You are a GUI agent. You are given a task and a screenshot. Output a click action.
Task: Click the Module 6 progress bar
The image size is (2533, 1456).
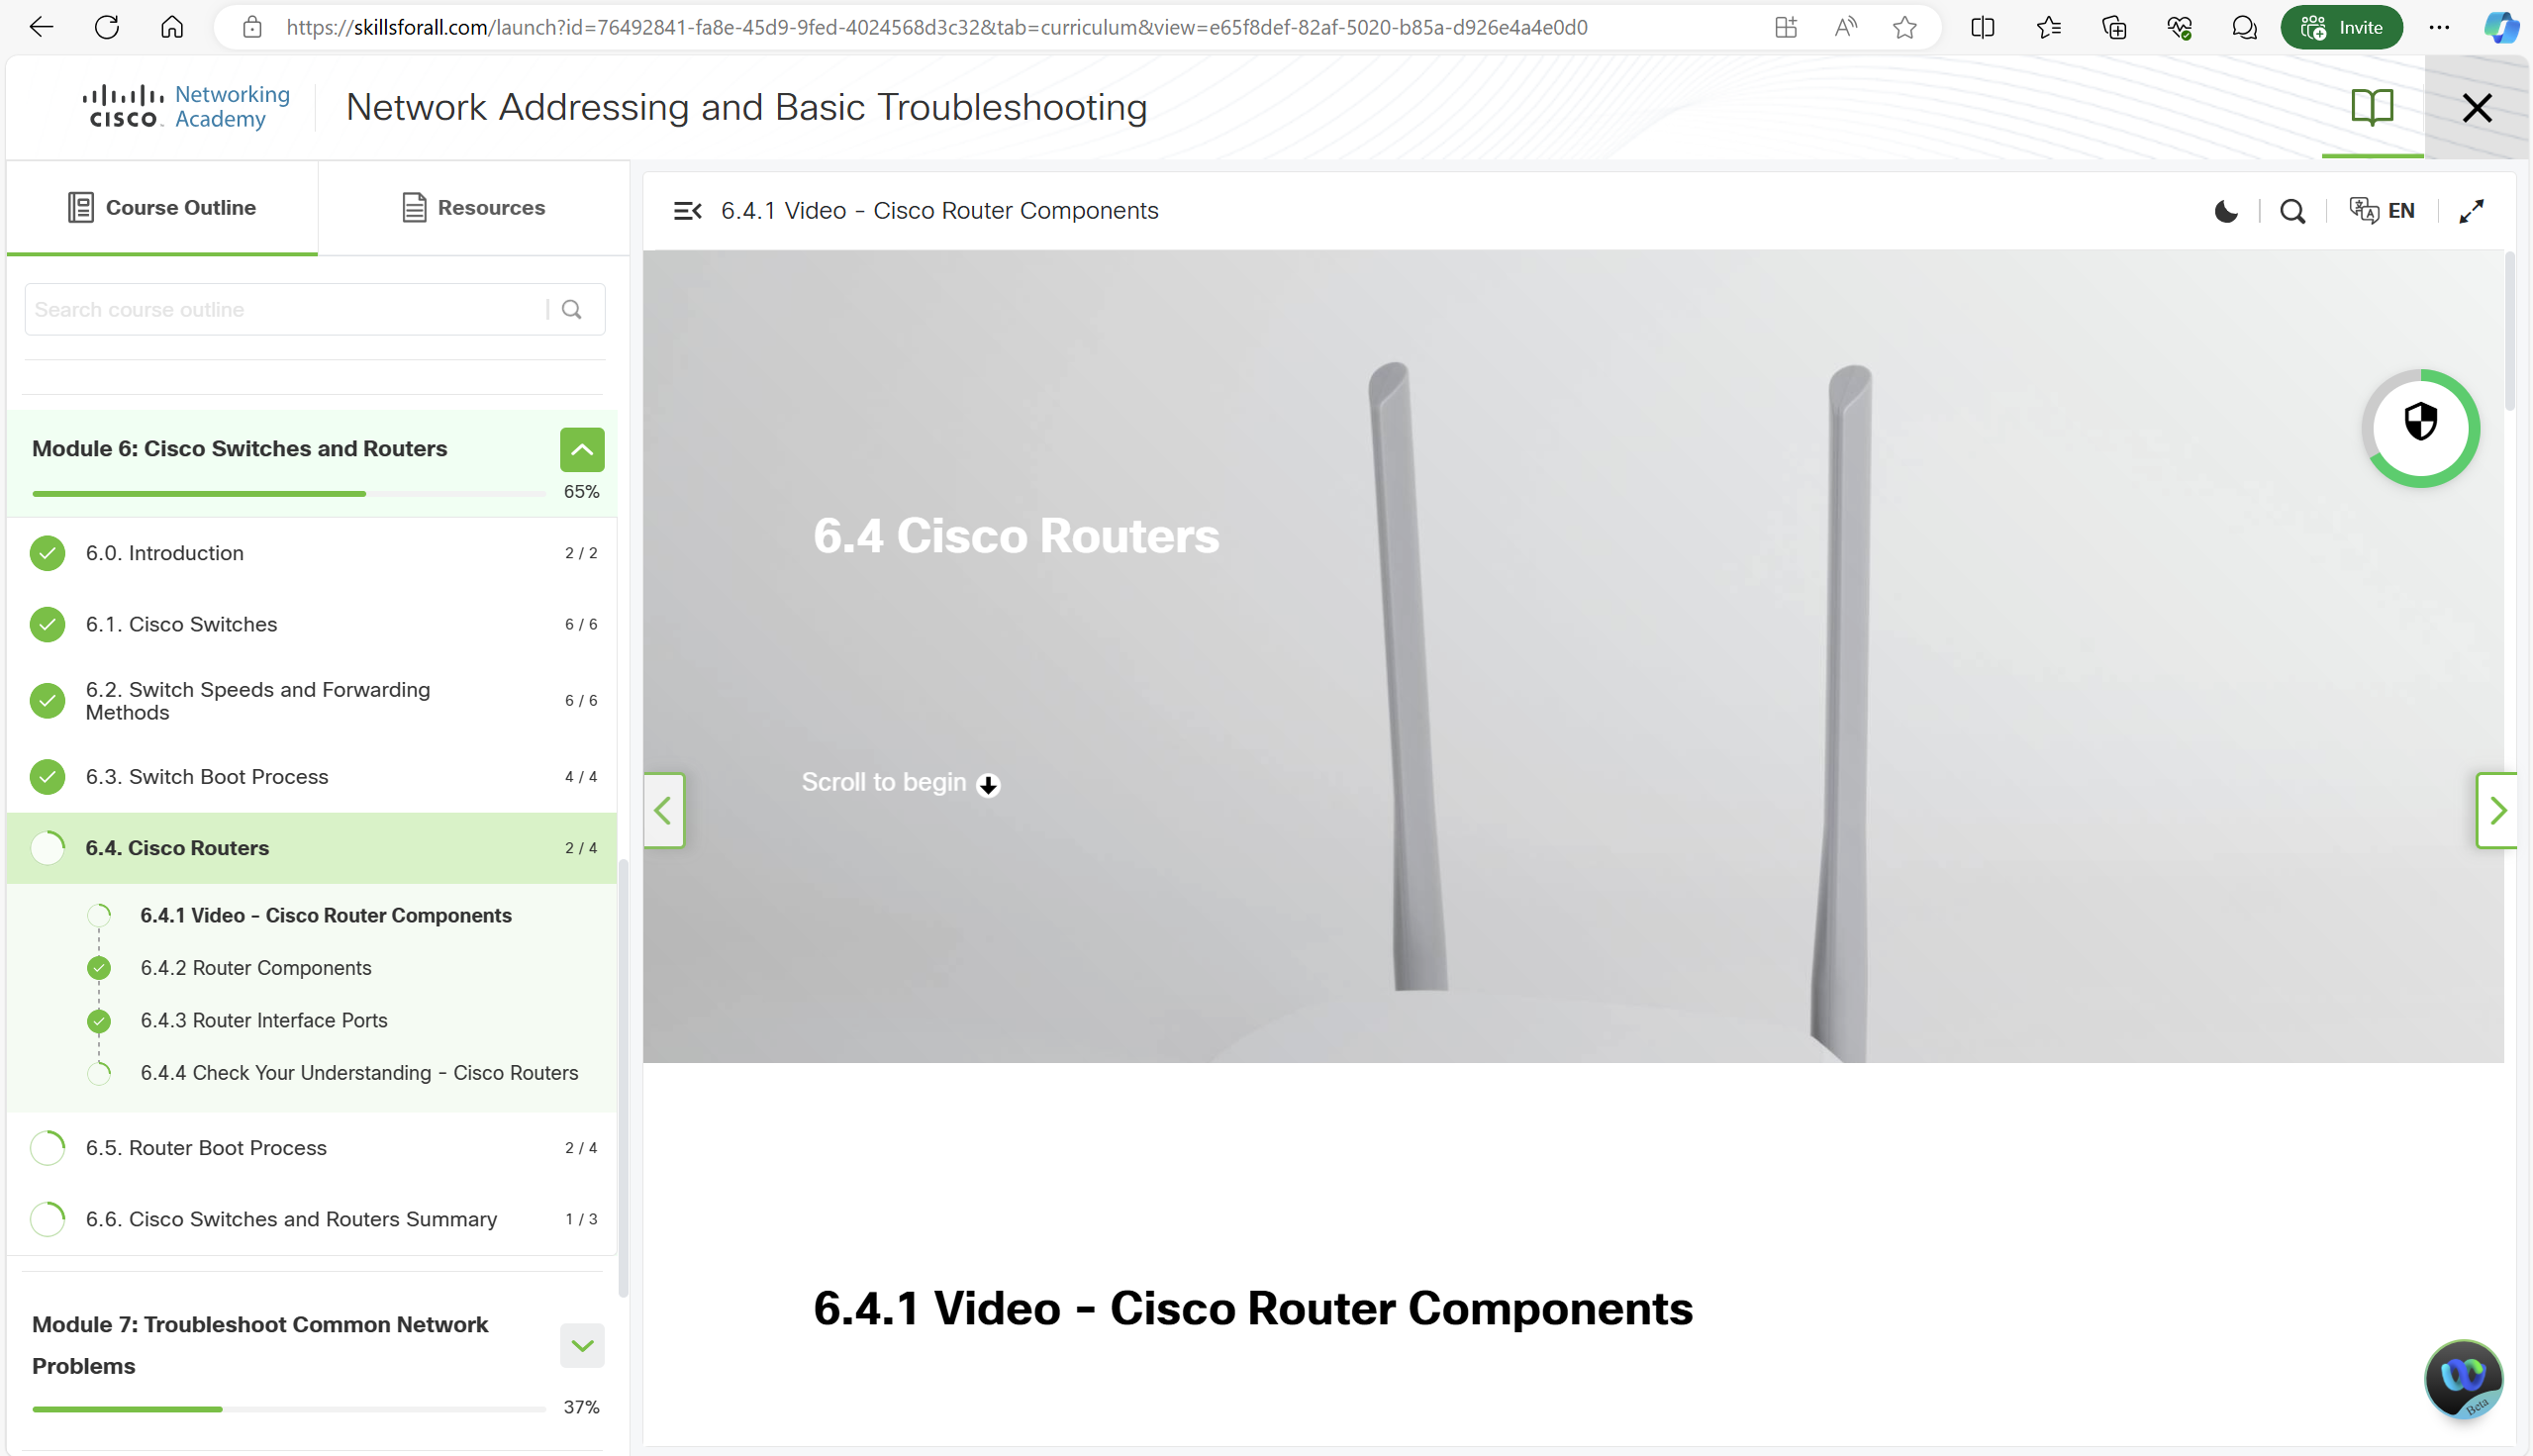pos(288,493)
